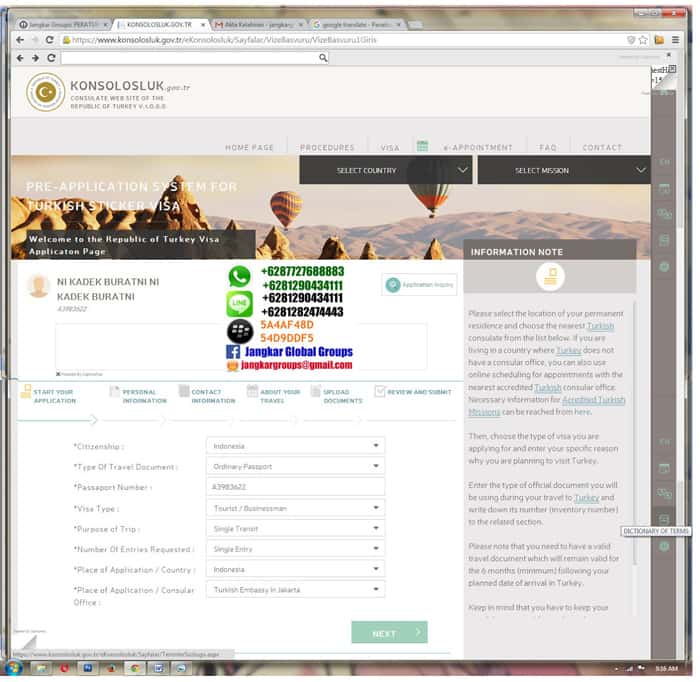
Task: Click the applicant profile avatar picture
Action: pyautogui.click(x=38, y=287)
